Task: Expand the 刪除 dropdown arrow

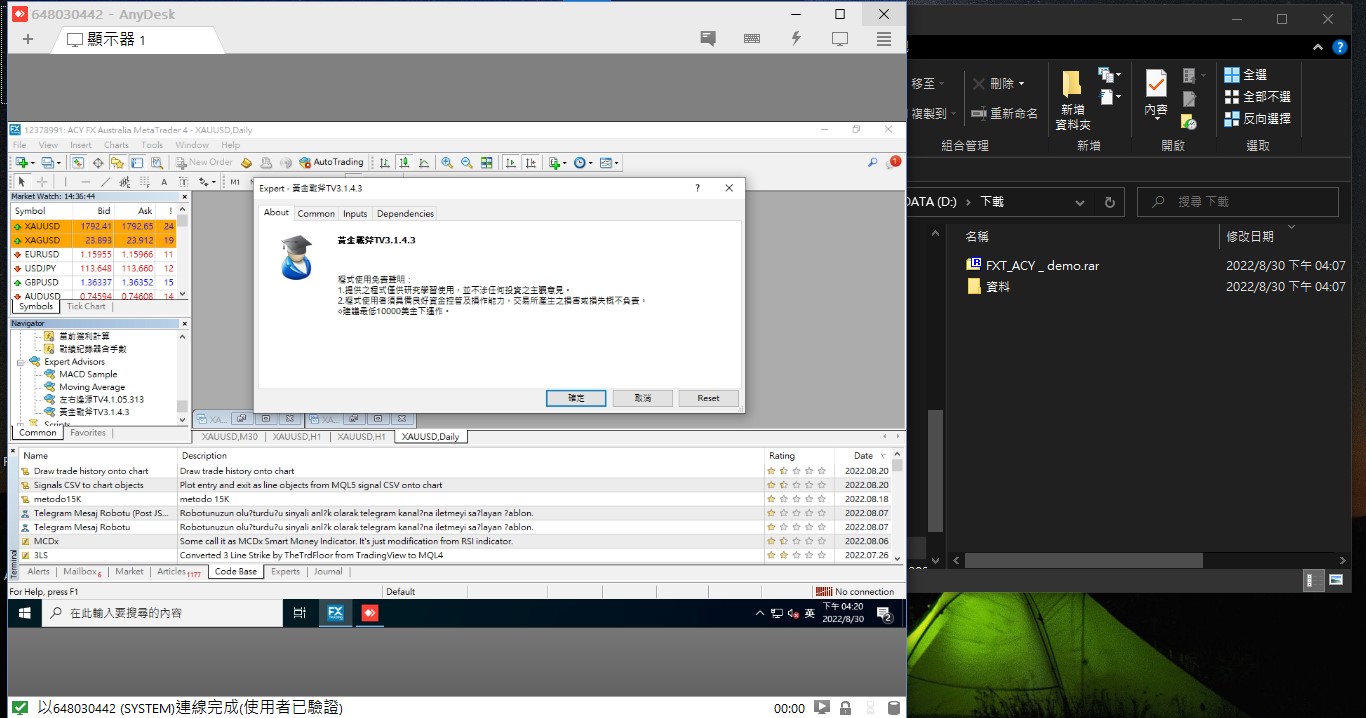Action: click(x=1032, y=84)
